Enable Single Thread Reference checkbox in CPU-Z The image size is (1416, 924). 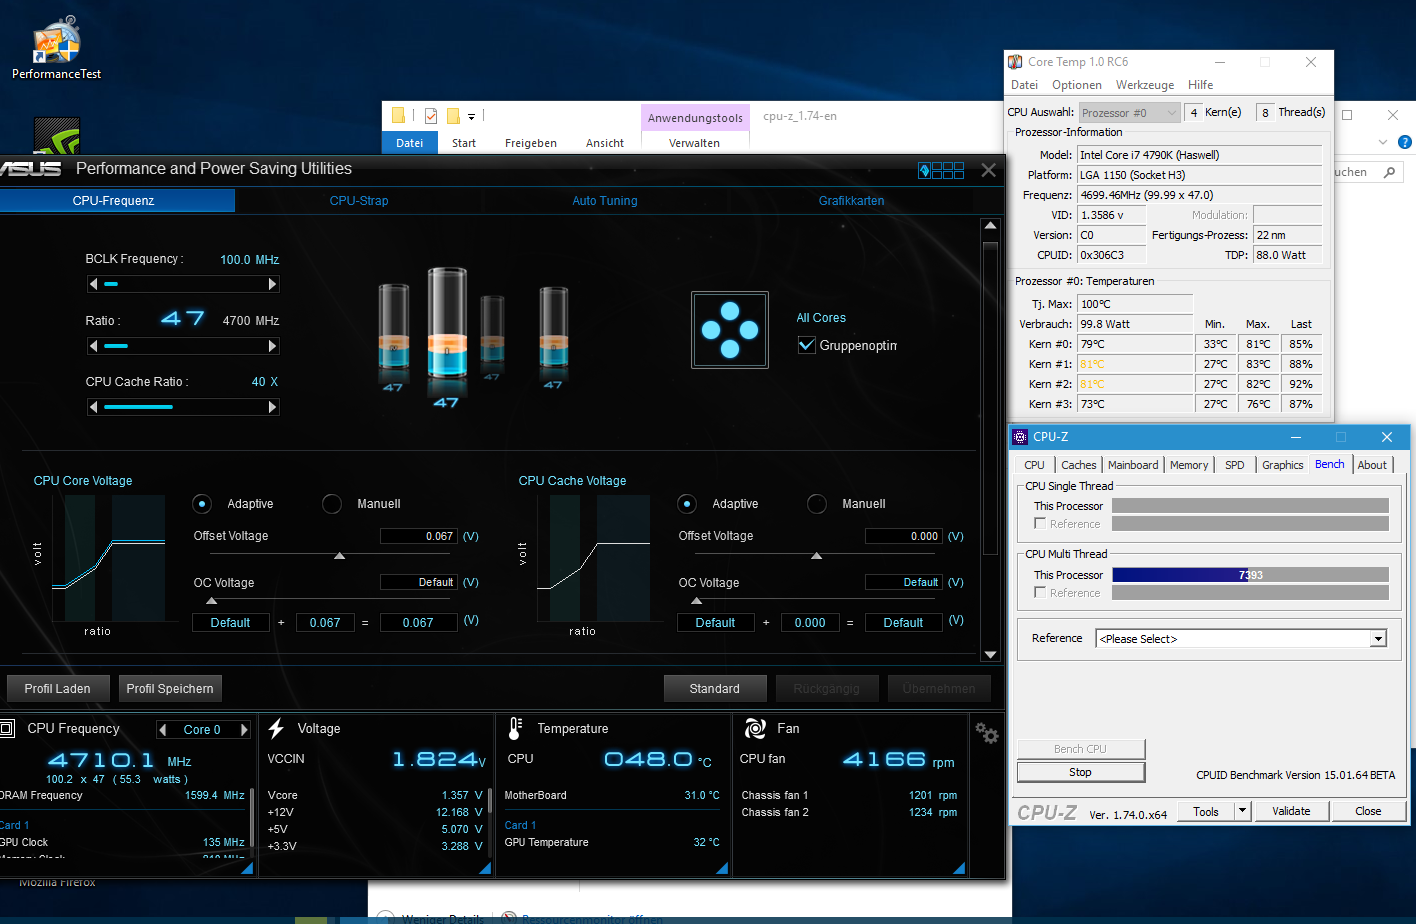(1040, 524)
